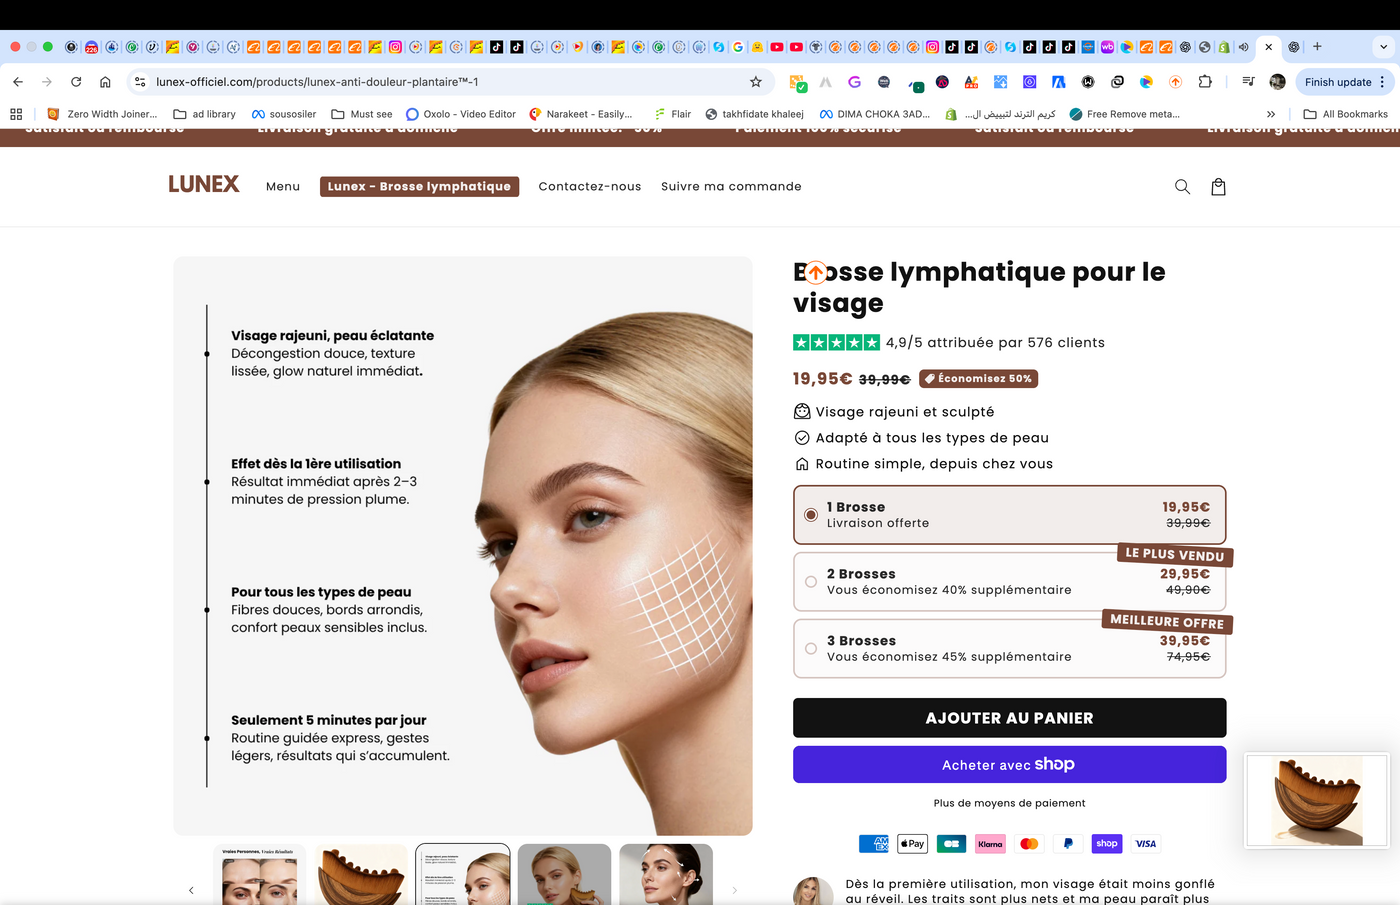Reload the page using the refresh icon
The width and height of the screenshot is (1400, 905).
coord(76,82)
